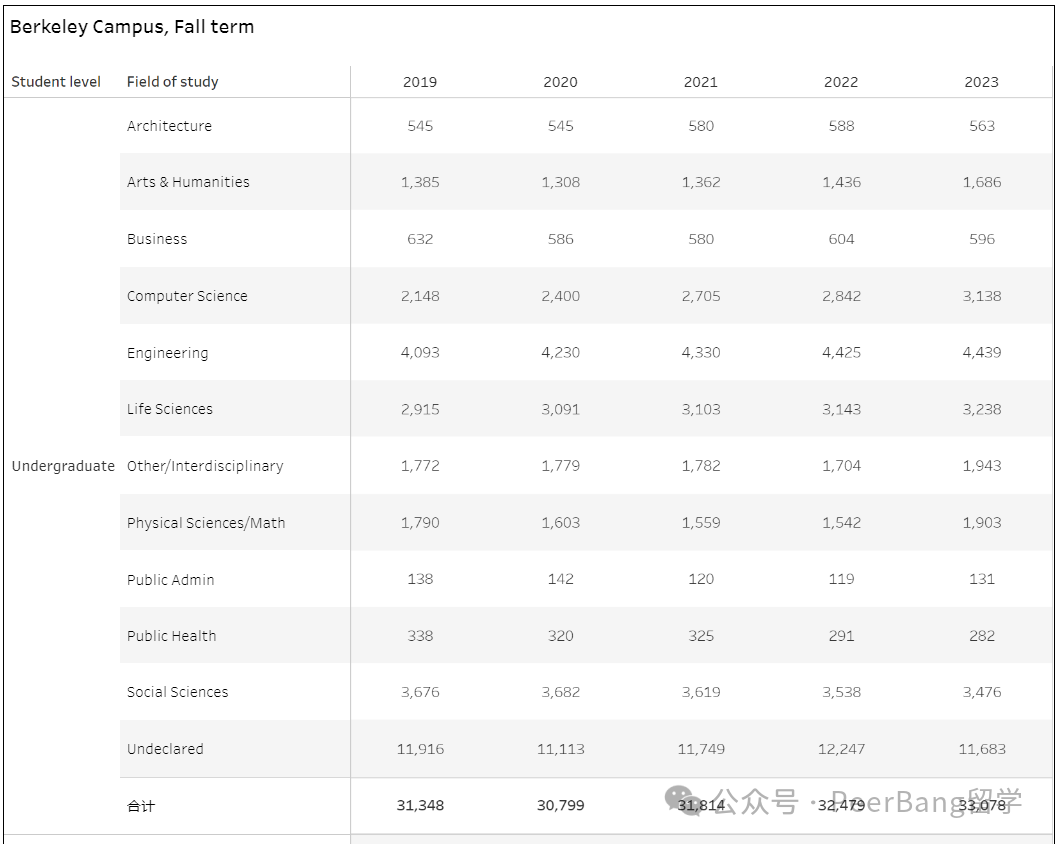Click the 2022 Undeclared value 12,247
The height and width of the screenshot is (844, 1056).
tap(841, 749)
